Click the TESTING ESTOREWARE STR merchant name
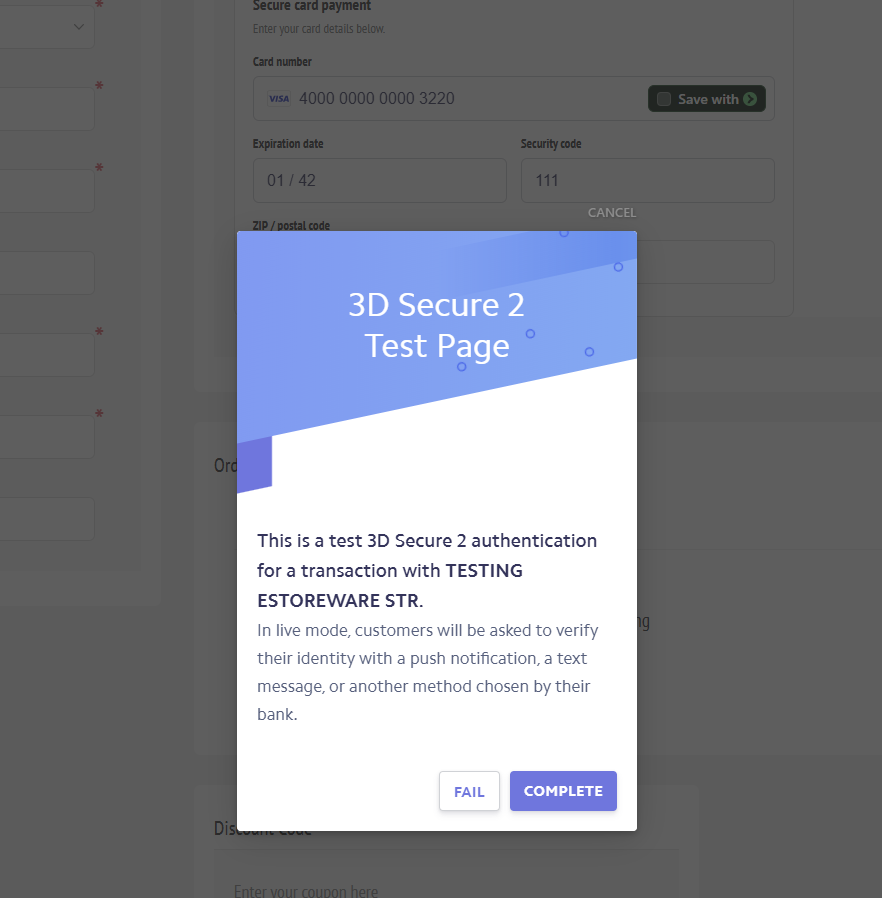The height and width of the screenshot is (898, 882). [389, 585]
